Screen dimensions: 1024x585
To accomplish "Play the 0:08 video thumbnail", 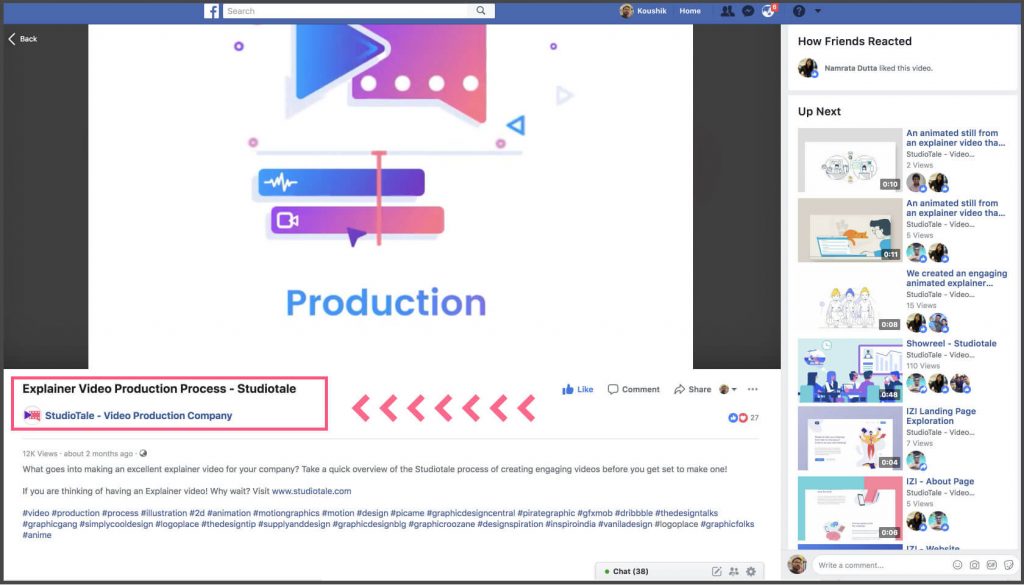I will tap(850, 300).
